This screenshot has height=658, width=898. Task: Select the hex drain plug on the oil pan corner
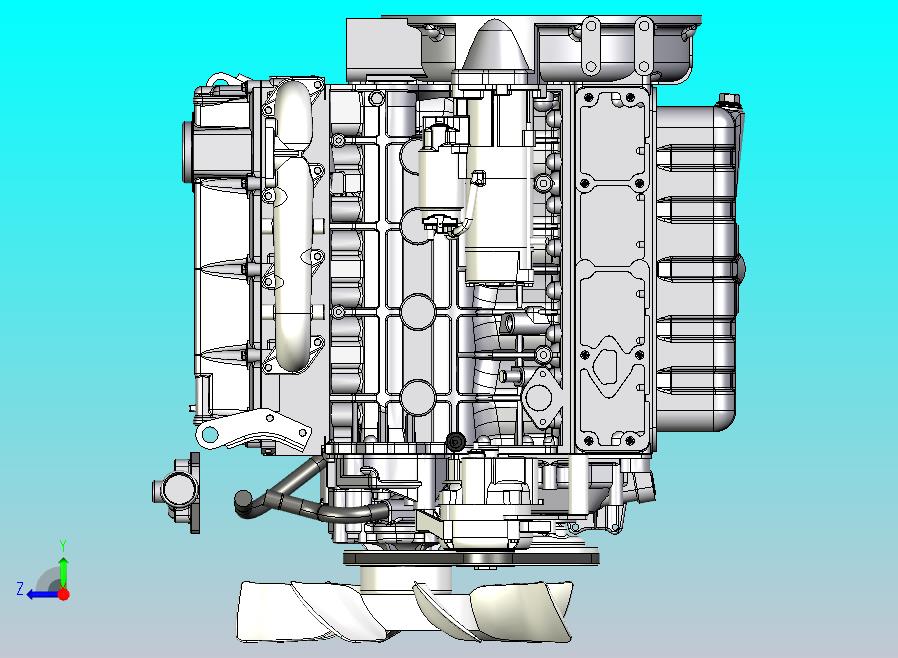click(728, 100)
